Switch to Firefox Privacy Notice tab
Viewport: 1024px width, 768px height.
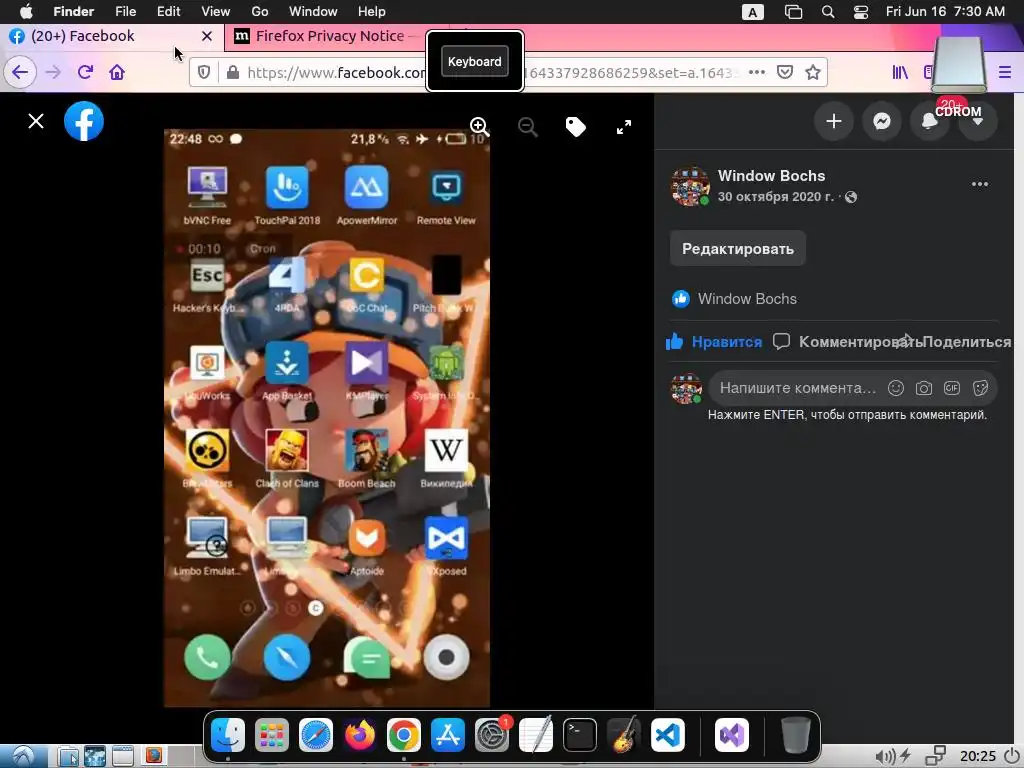click(x=330, y=36)
